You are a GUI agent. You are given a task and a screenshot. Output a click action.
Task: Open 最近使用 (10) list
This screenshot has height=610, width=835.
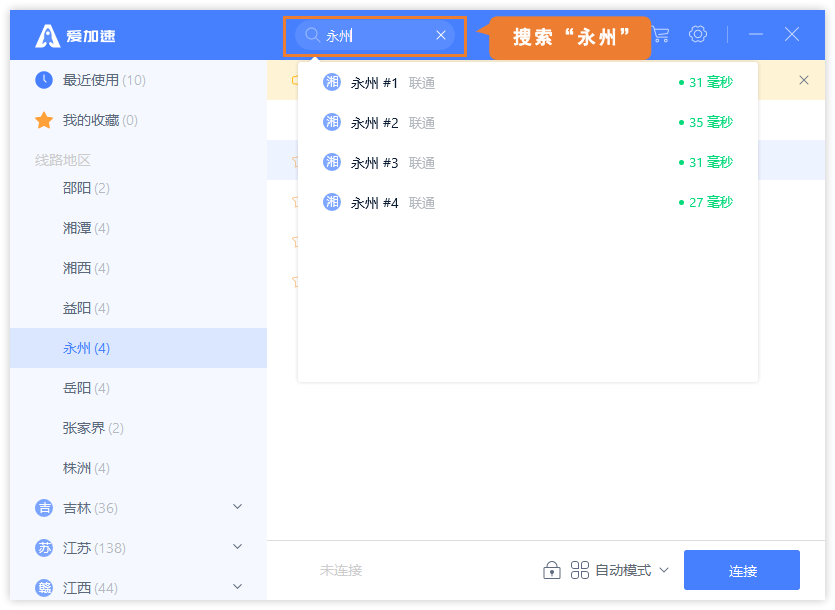[138, 80]
